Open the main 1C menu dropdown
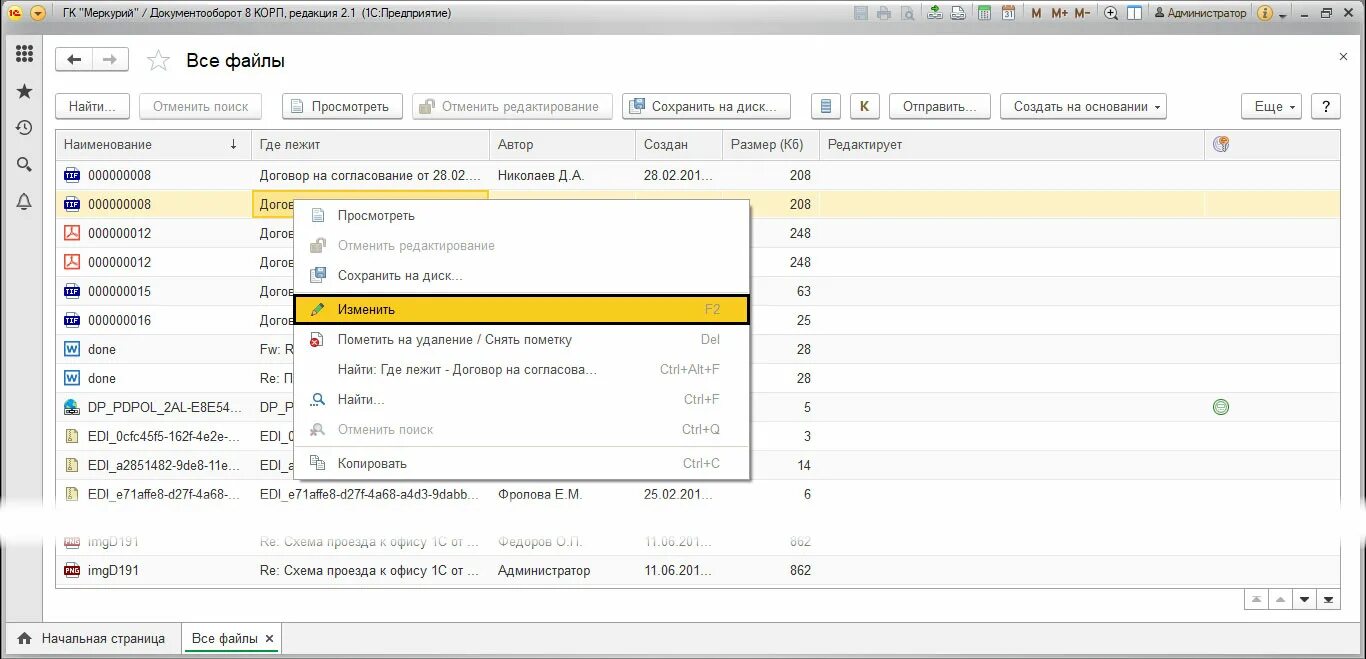1366x659 pixels. [38, 13]
